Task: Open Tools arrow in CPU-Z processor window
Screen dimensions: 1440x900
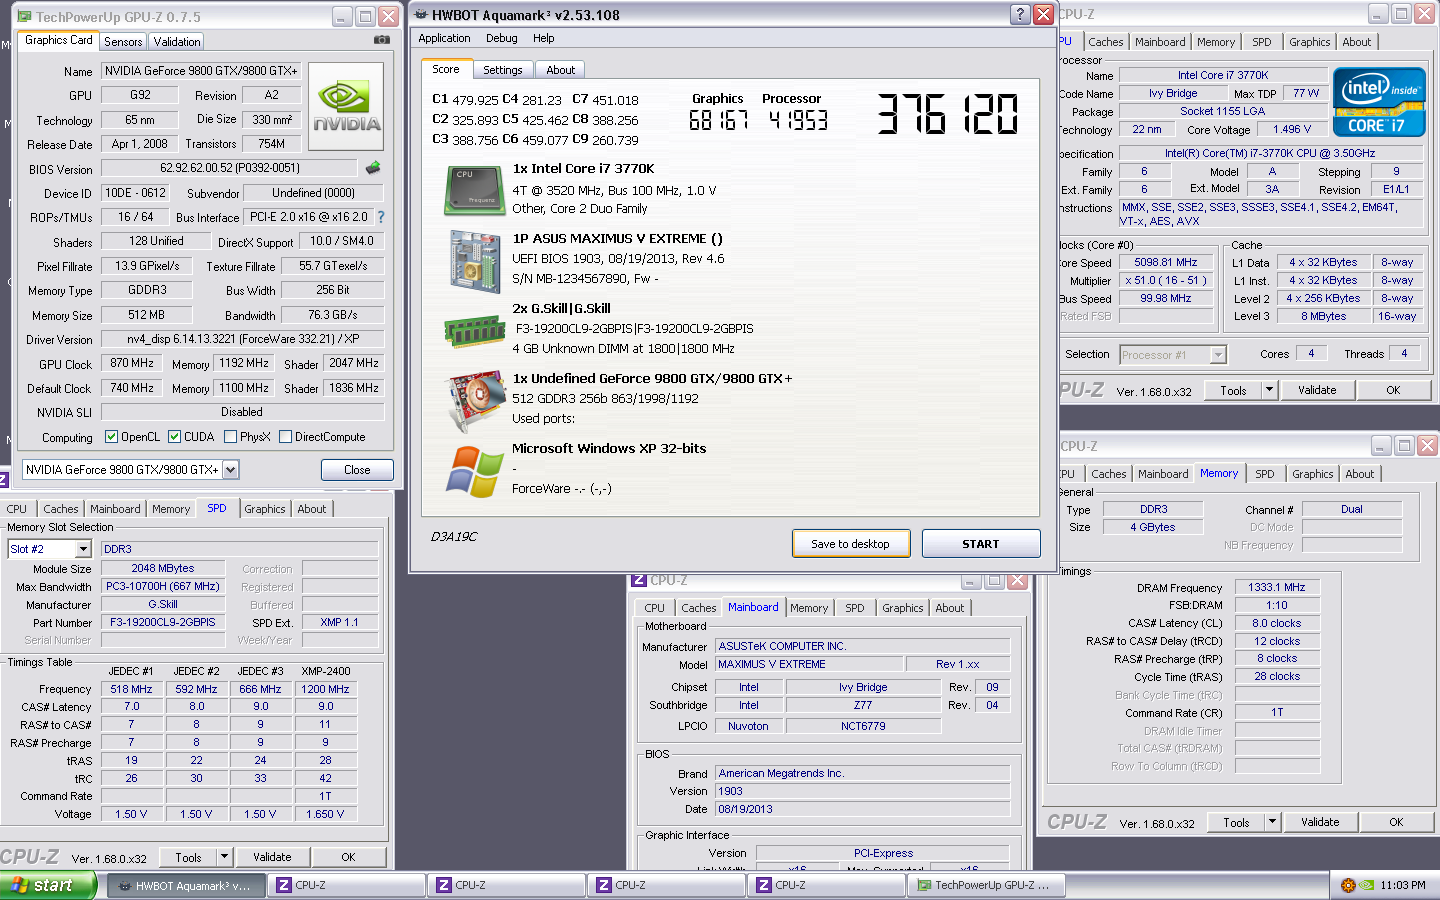Action: coord(1269,390)
